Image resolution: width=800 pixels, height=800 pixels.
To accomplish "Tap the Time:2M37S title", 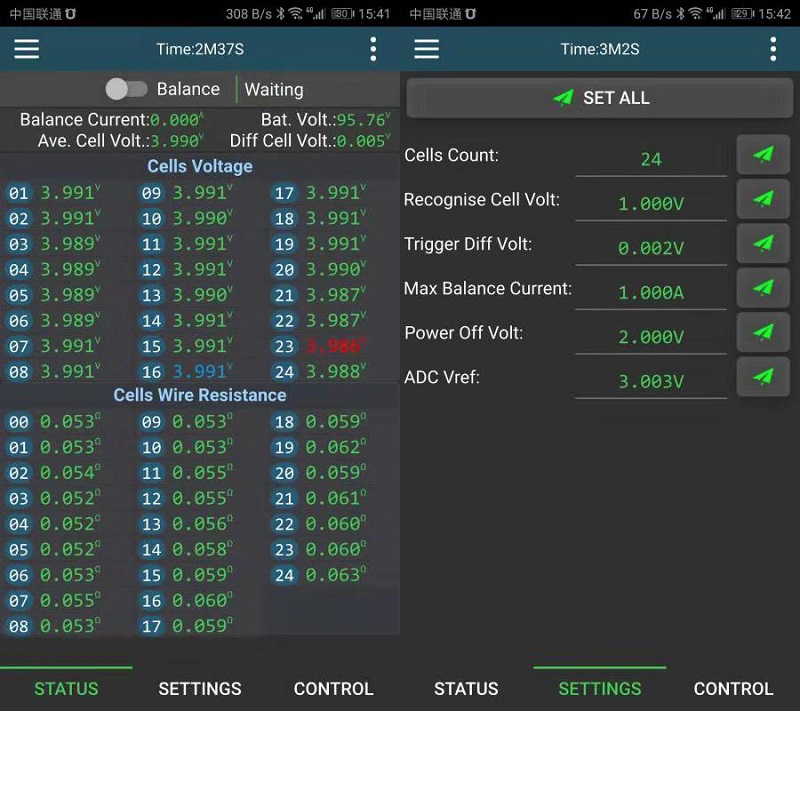I will tap(200, 49).
